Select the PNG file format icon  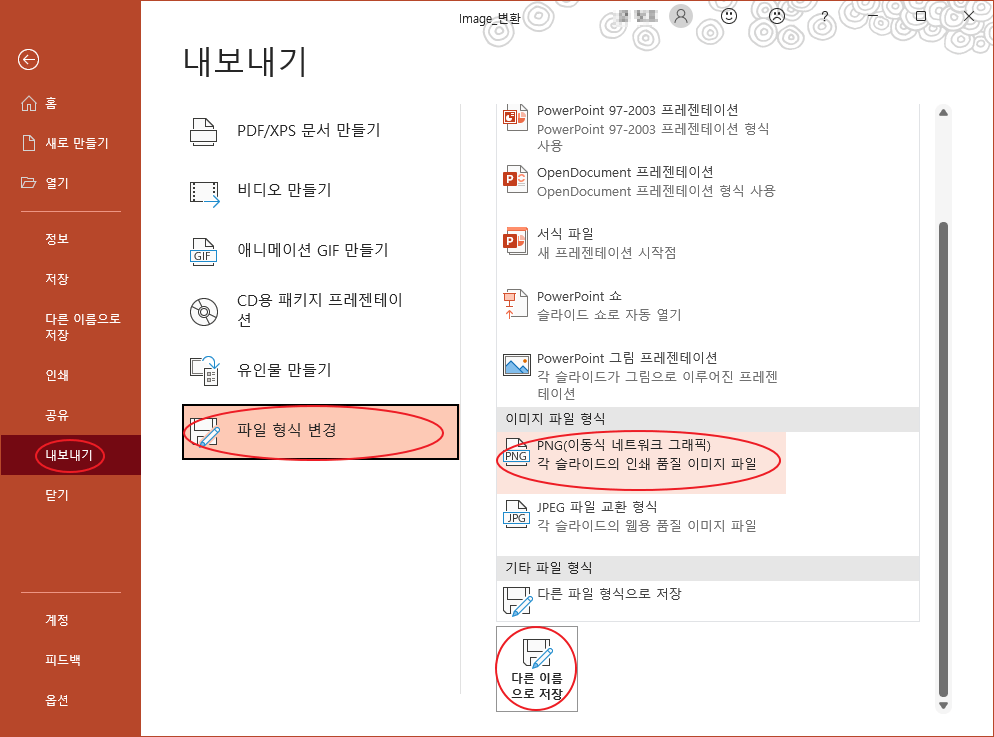point(516,452)
